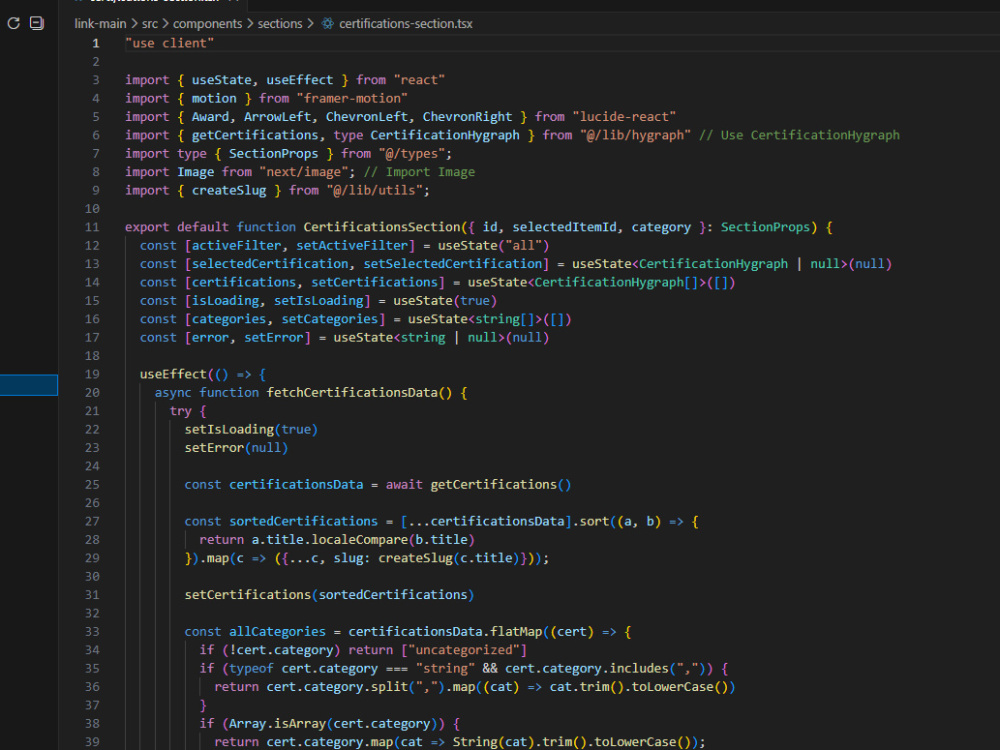Click the "// Import Image" comment
Screen dimensions: 1000x750
pos(419,172)
